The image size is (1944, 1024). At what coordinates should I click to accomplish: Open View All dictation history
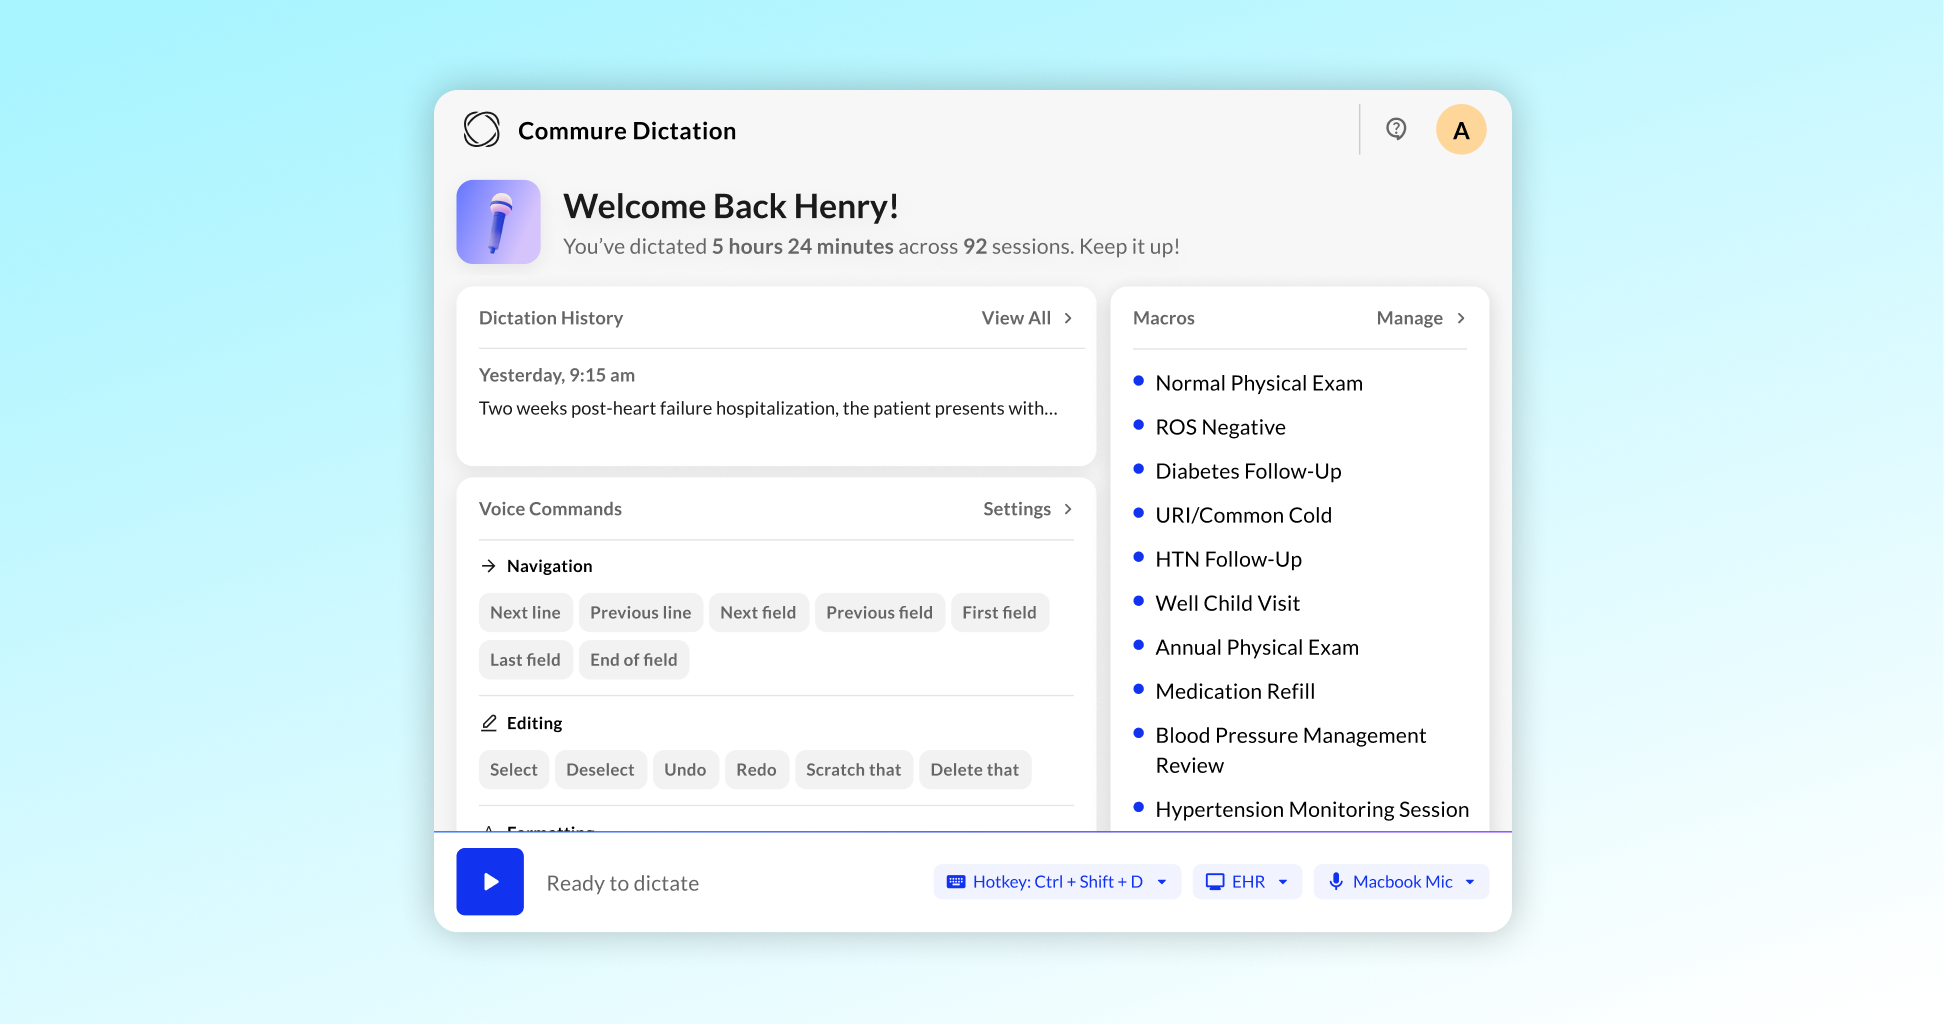[1027, 318]
